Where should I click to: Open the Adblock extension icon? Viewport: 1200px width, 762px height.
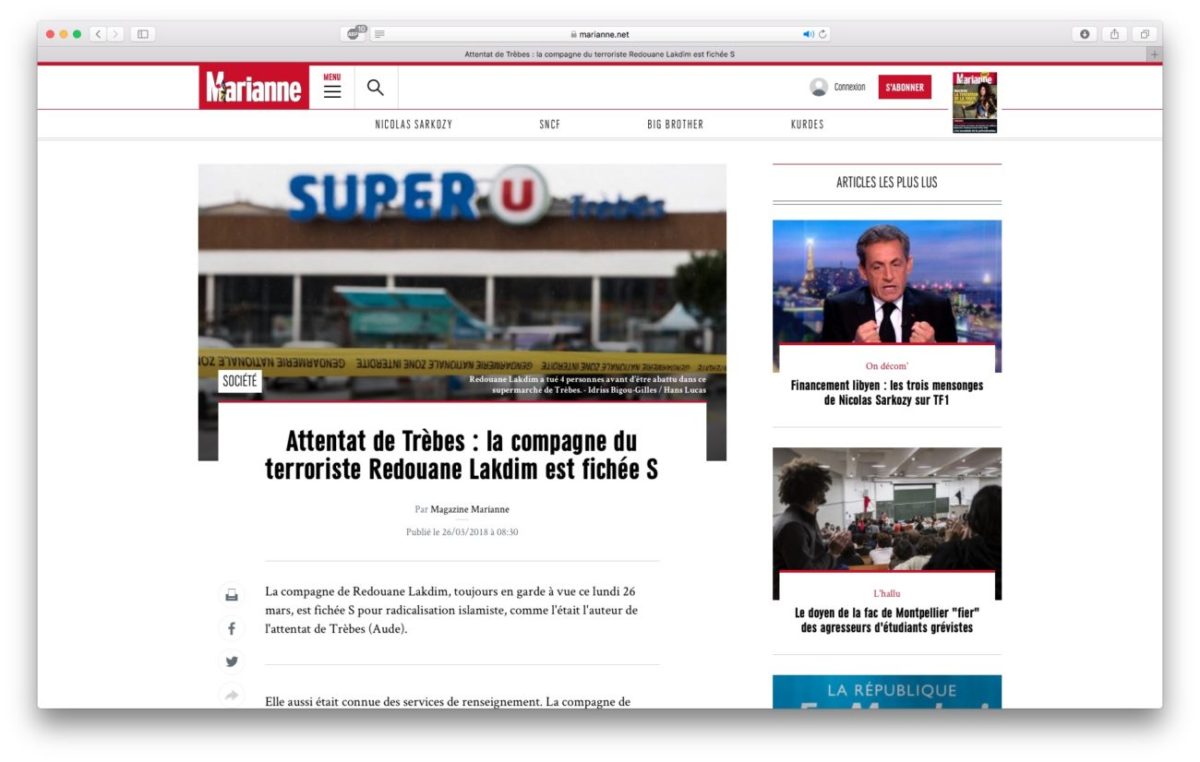[355, 34]
